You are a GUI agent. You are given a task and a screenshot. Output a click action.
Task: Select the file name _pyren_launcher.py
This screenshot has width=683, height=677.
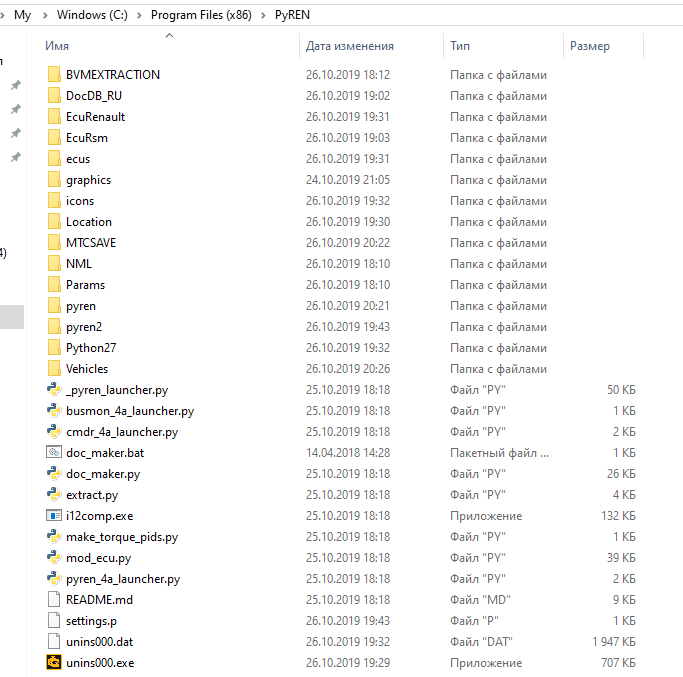pos(117,390)
